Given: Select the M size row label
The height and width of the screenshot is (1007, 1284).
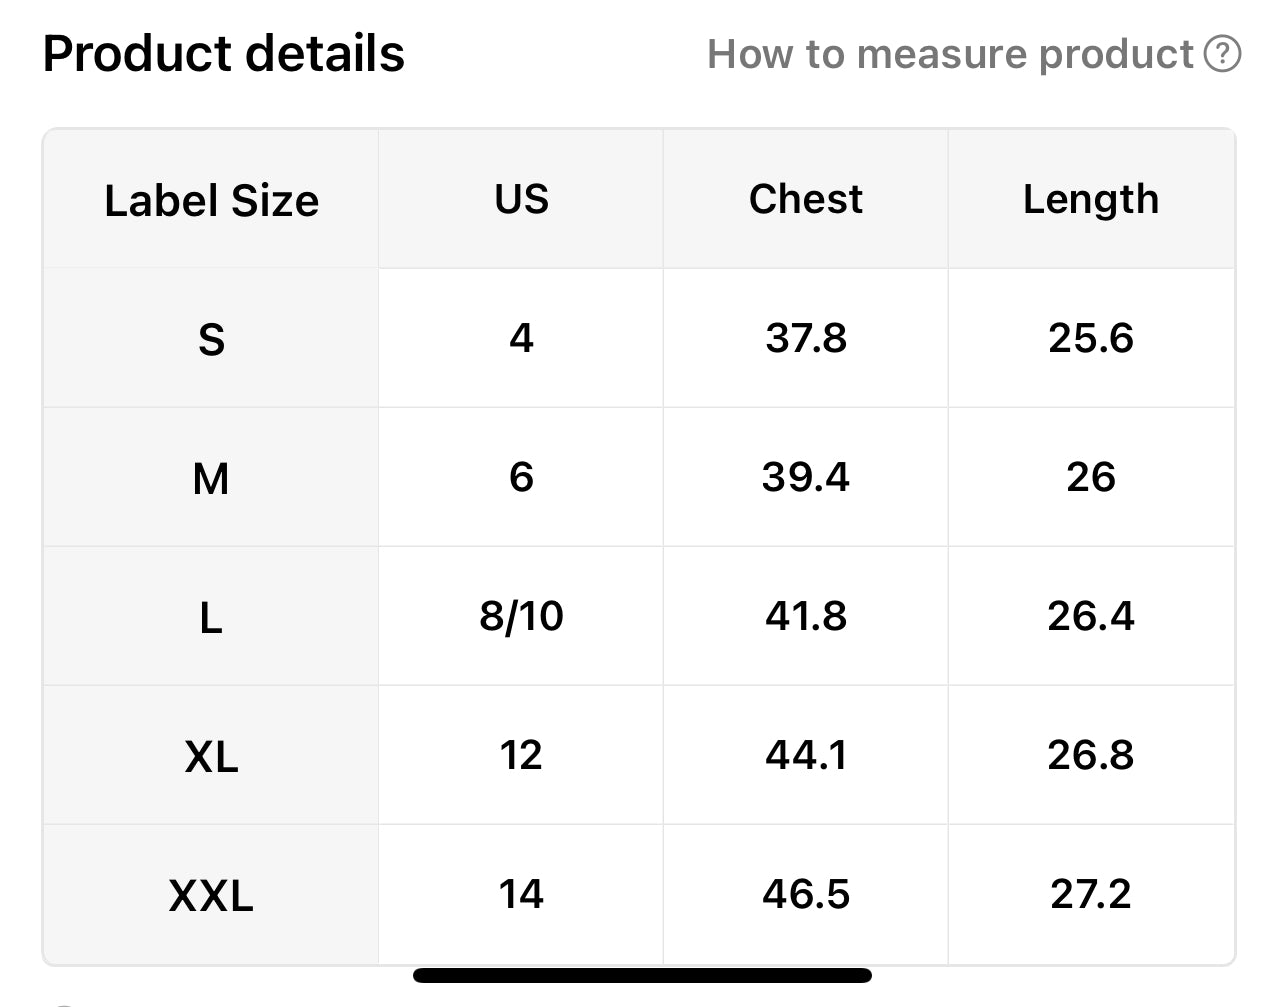Looking at the screenshot, I should (x=211, y=478).
